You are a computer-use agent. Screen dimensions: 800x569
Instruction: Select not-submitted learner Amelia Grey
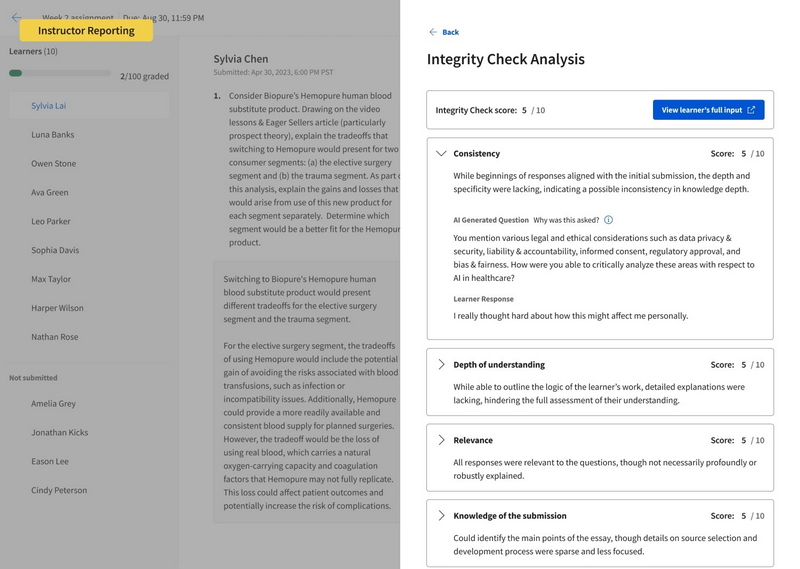point(53,404)
